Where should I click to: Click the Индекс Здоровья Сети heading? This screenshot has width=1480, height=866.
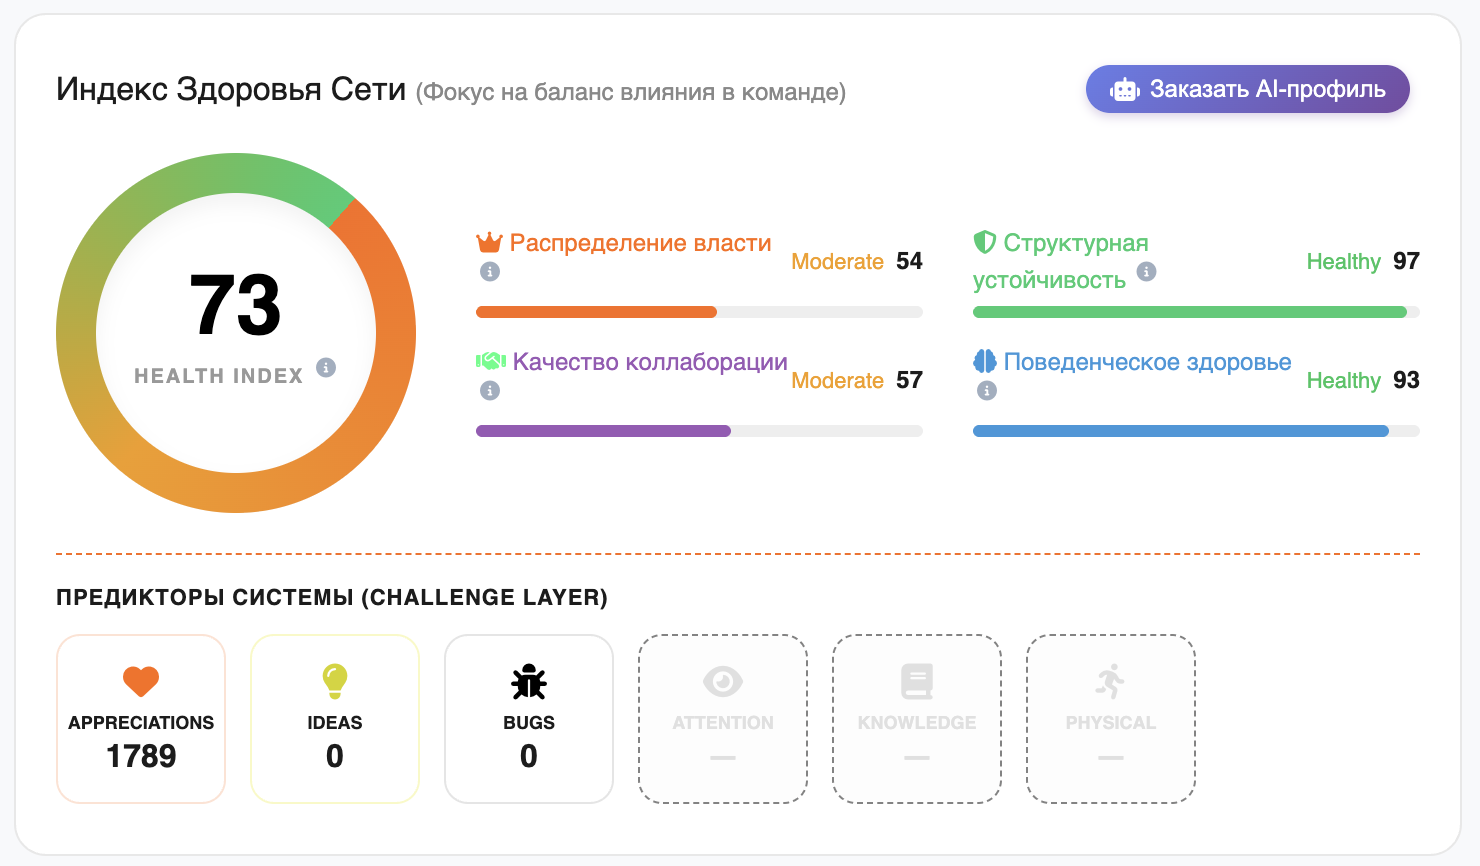[x=231, y=89]
